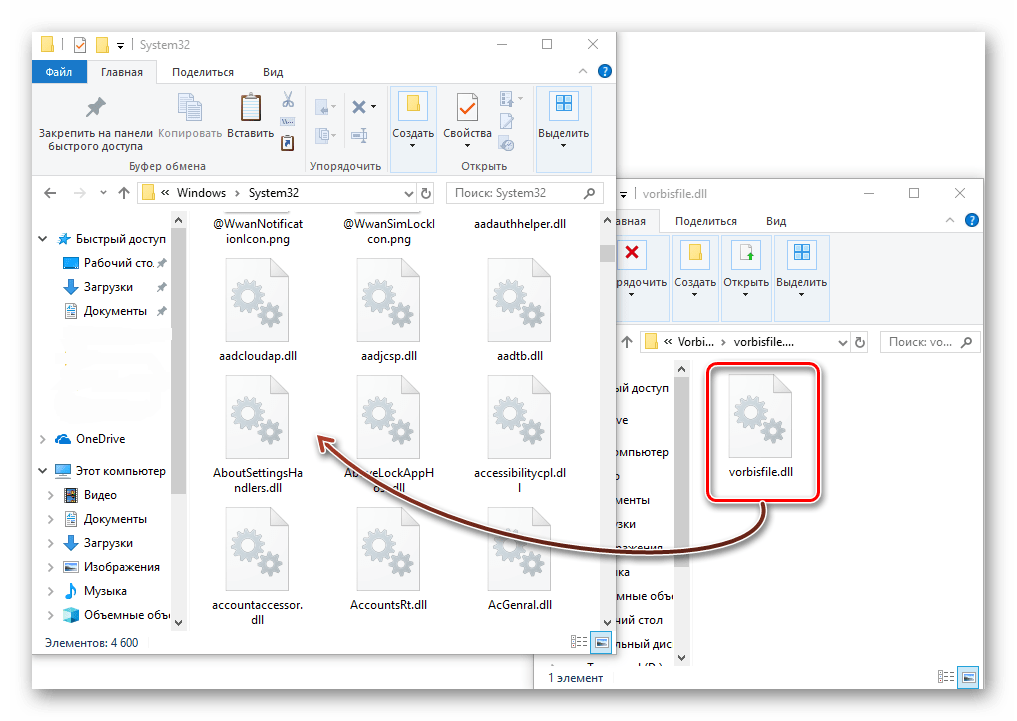Refresh the System32 folder view
The width and height of the screenshot is (1017, 721).
pyautogui.click(x=427, y=193)
